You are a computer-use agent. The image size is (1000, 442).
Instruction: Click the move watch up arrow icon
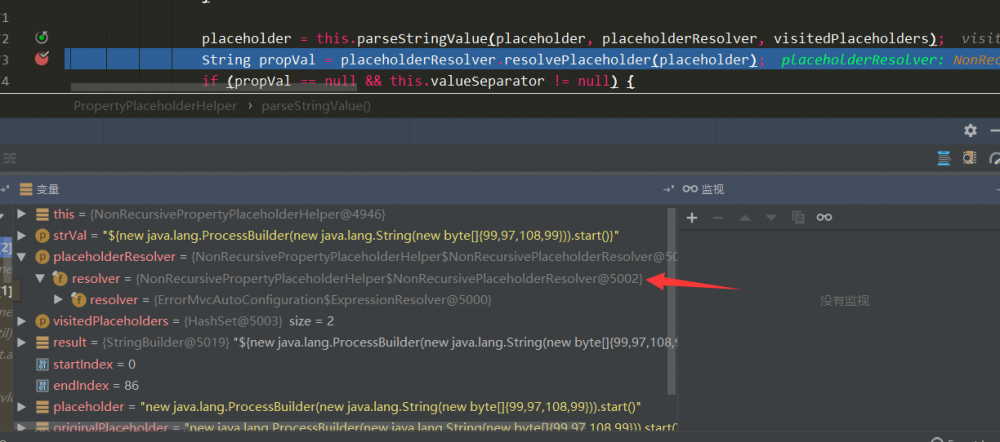point(745,217)
